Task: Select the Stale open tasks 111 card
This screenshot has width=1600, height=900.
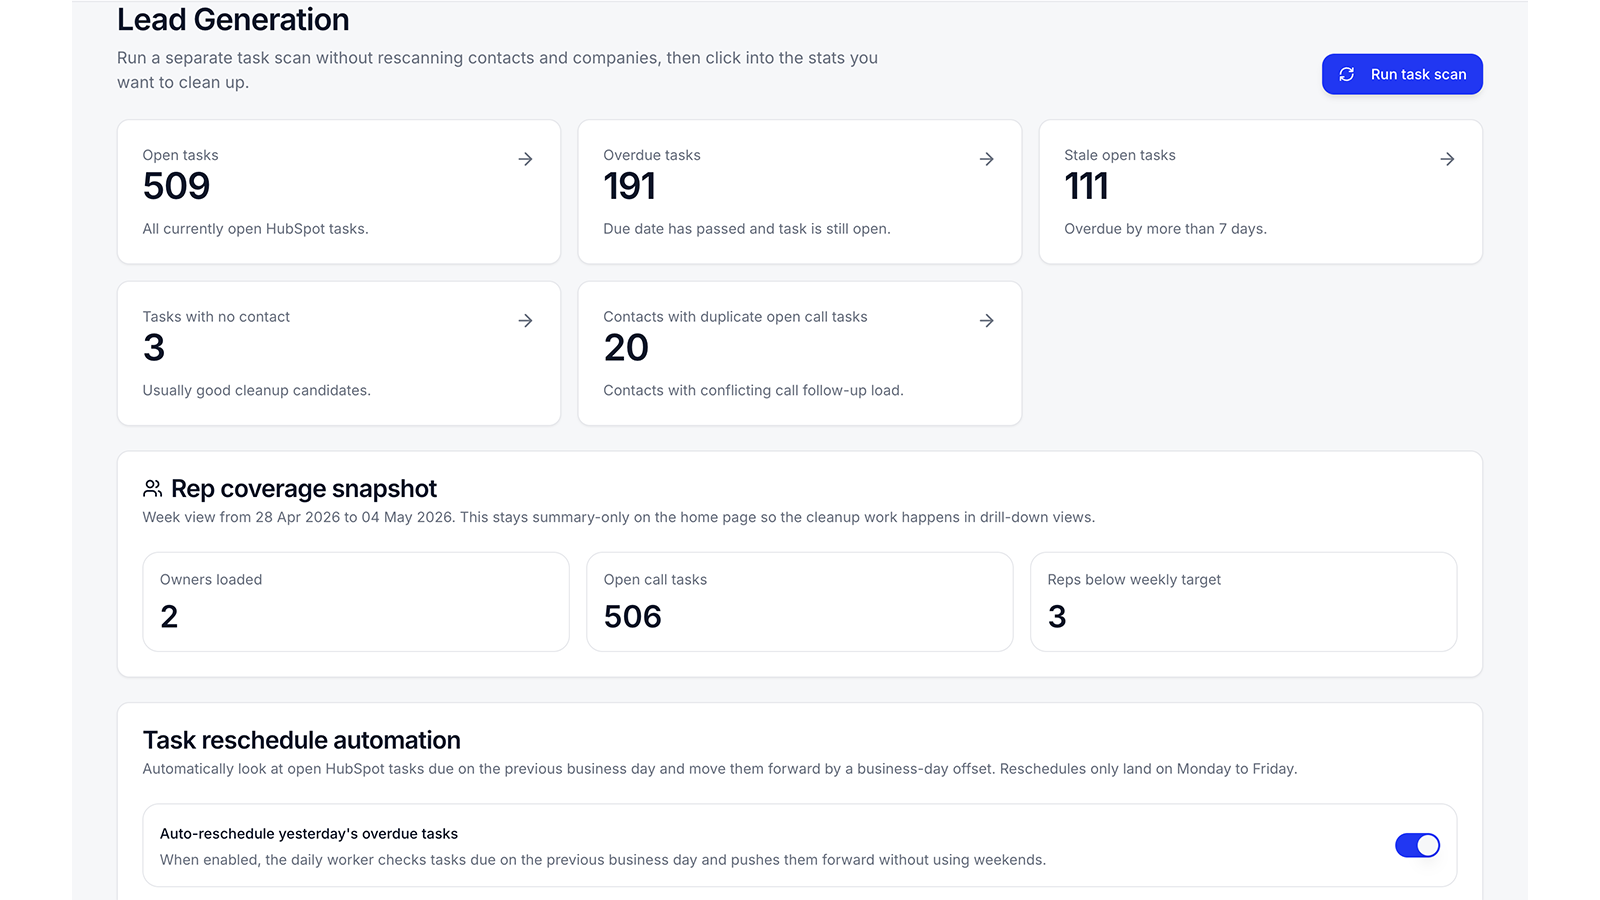Action: [x=1261, y=192]
